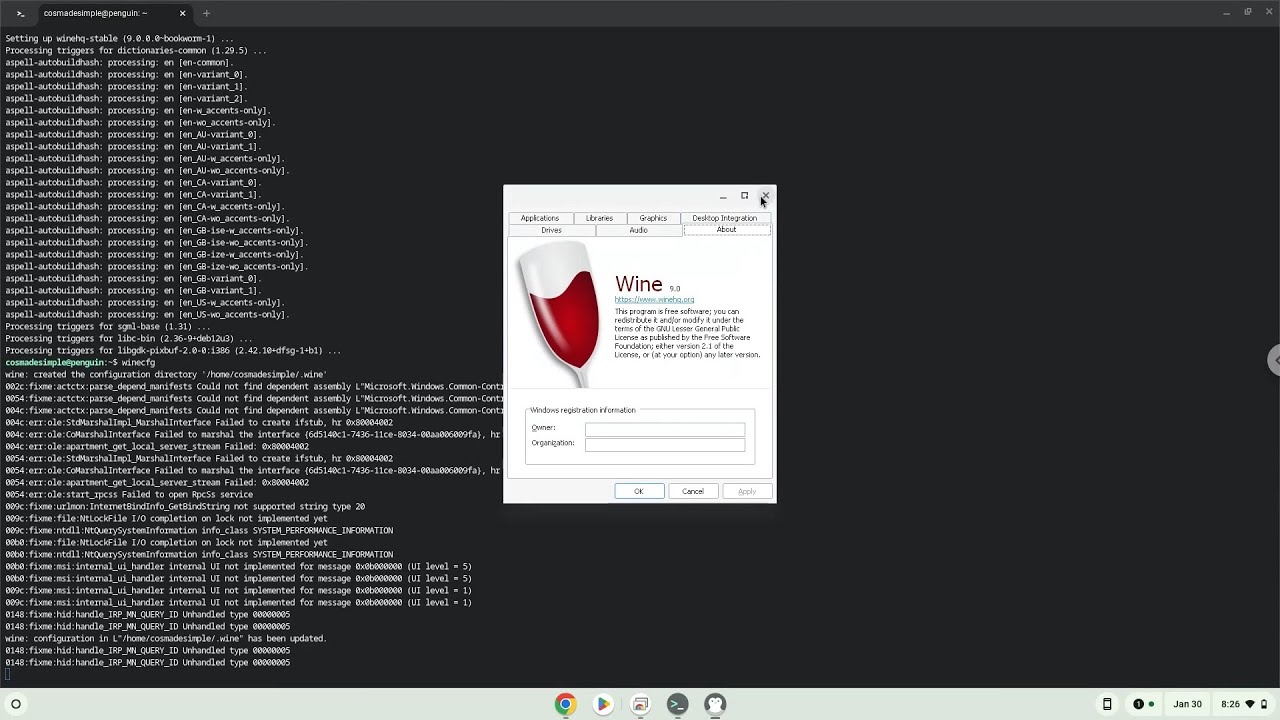Go to the Drives tab
Image resolution: width=1280 pixels, height=720 pixels.
(551, 230)
